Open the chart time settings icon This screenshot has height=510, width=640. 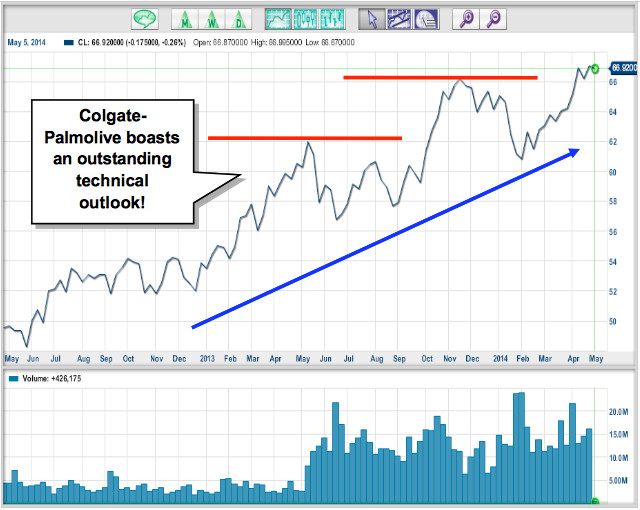[424, 18]
